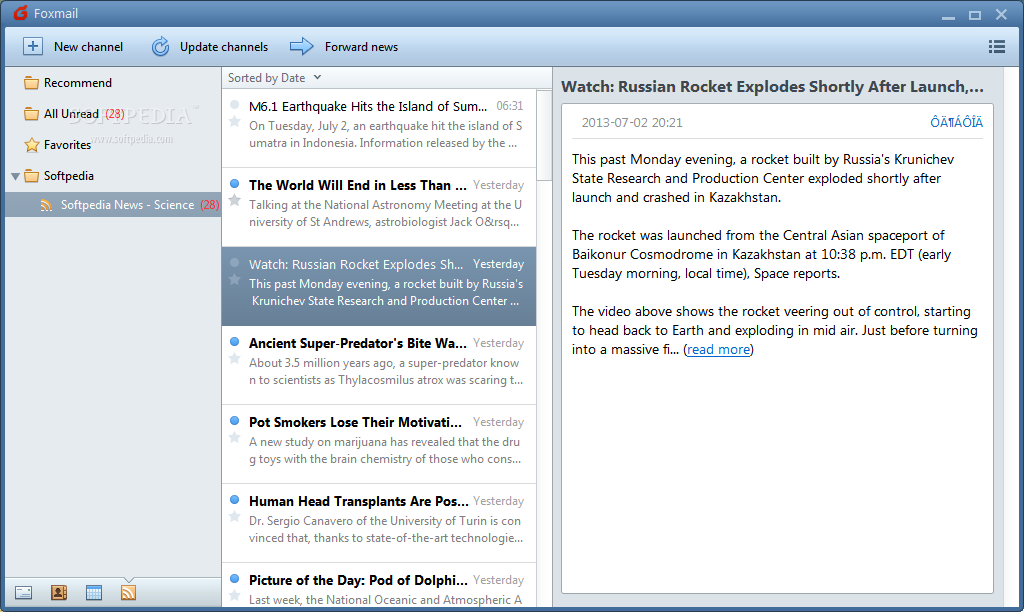Click the Softpedia folder icon
Viewport: 1024px width, 612px height.
[x=31, y=176]
